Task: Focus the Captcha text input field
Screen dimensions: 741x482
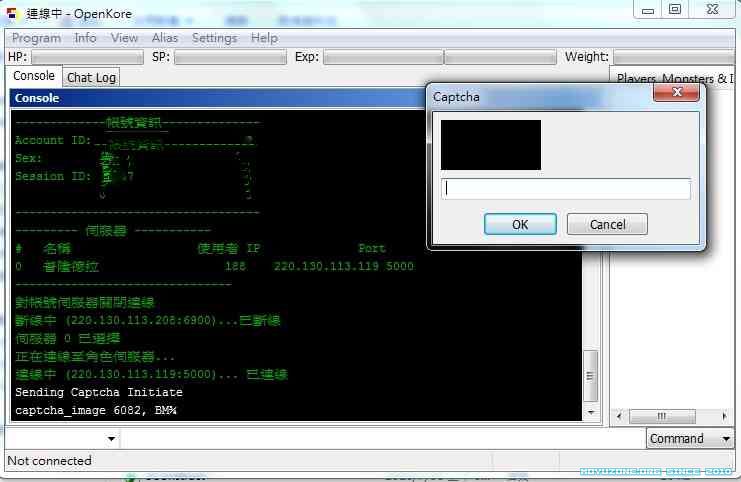Action: click(565, 188)
